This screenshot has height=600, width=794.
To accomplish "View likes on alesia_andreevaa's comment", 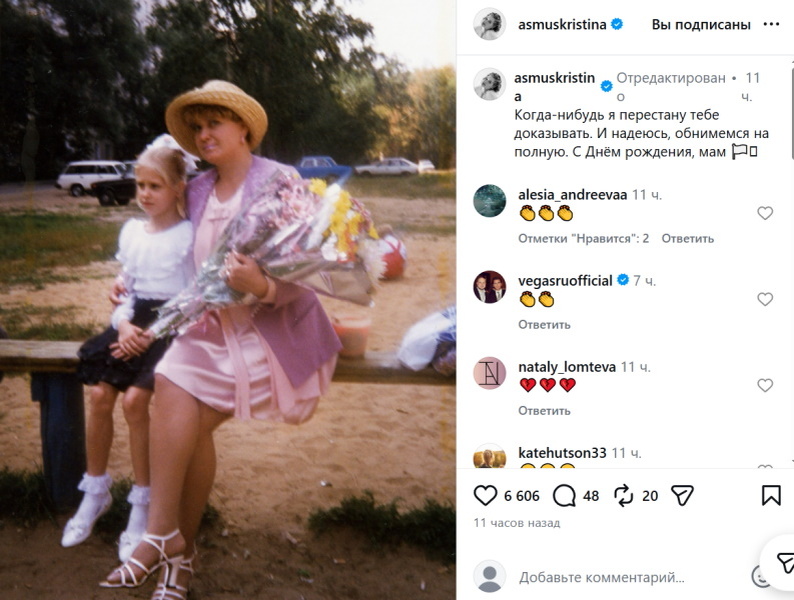I will click(583, 238).
